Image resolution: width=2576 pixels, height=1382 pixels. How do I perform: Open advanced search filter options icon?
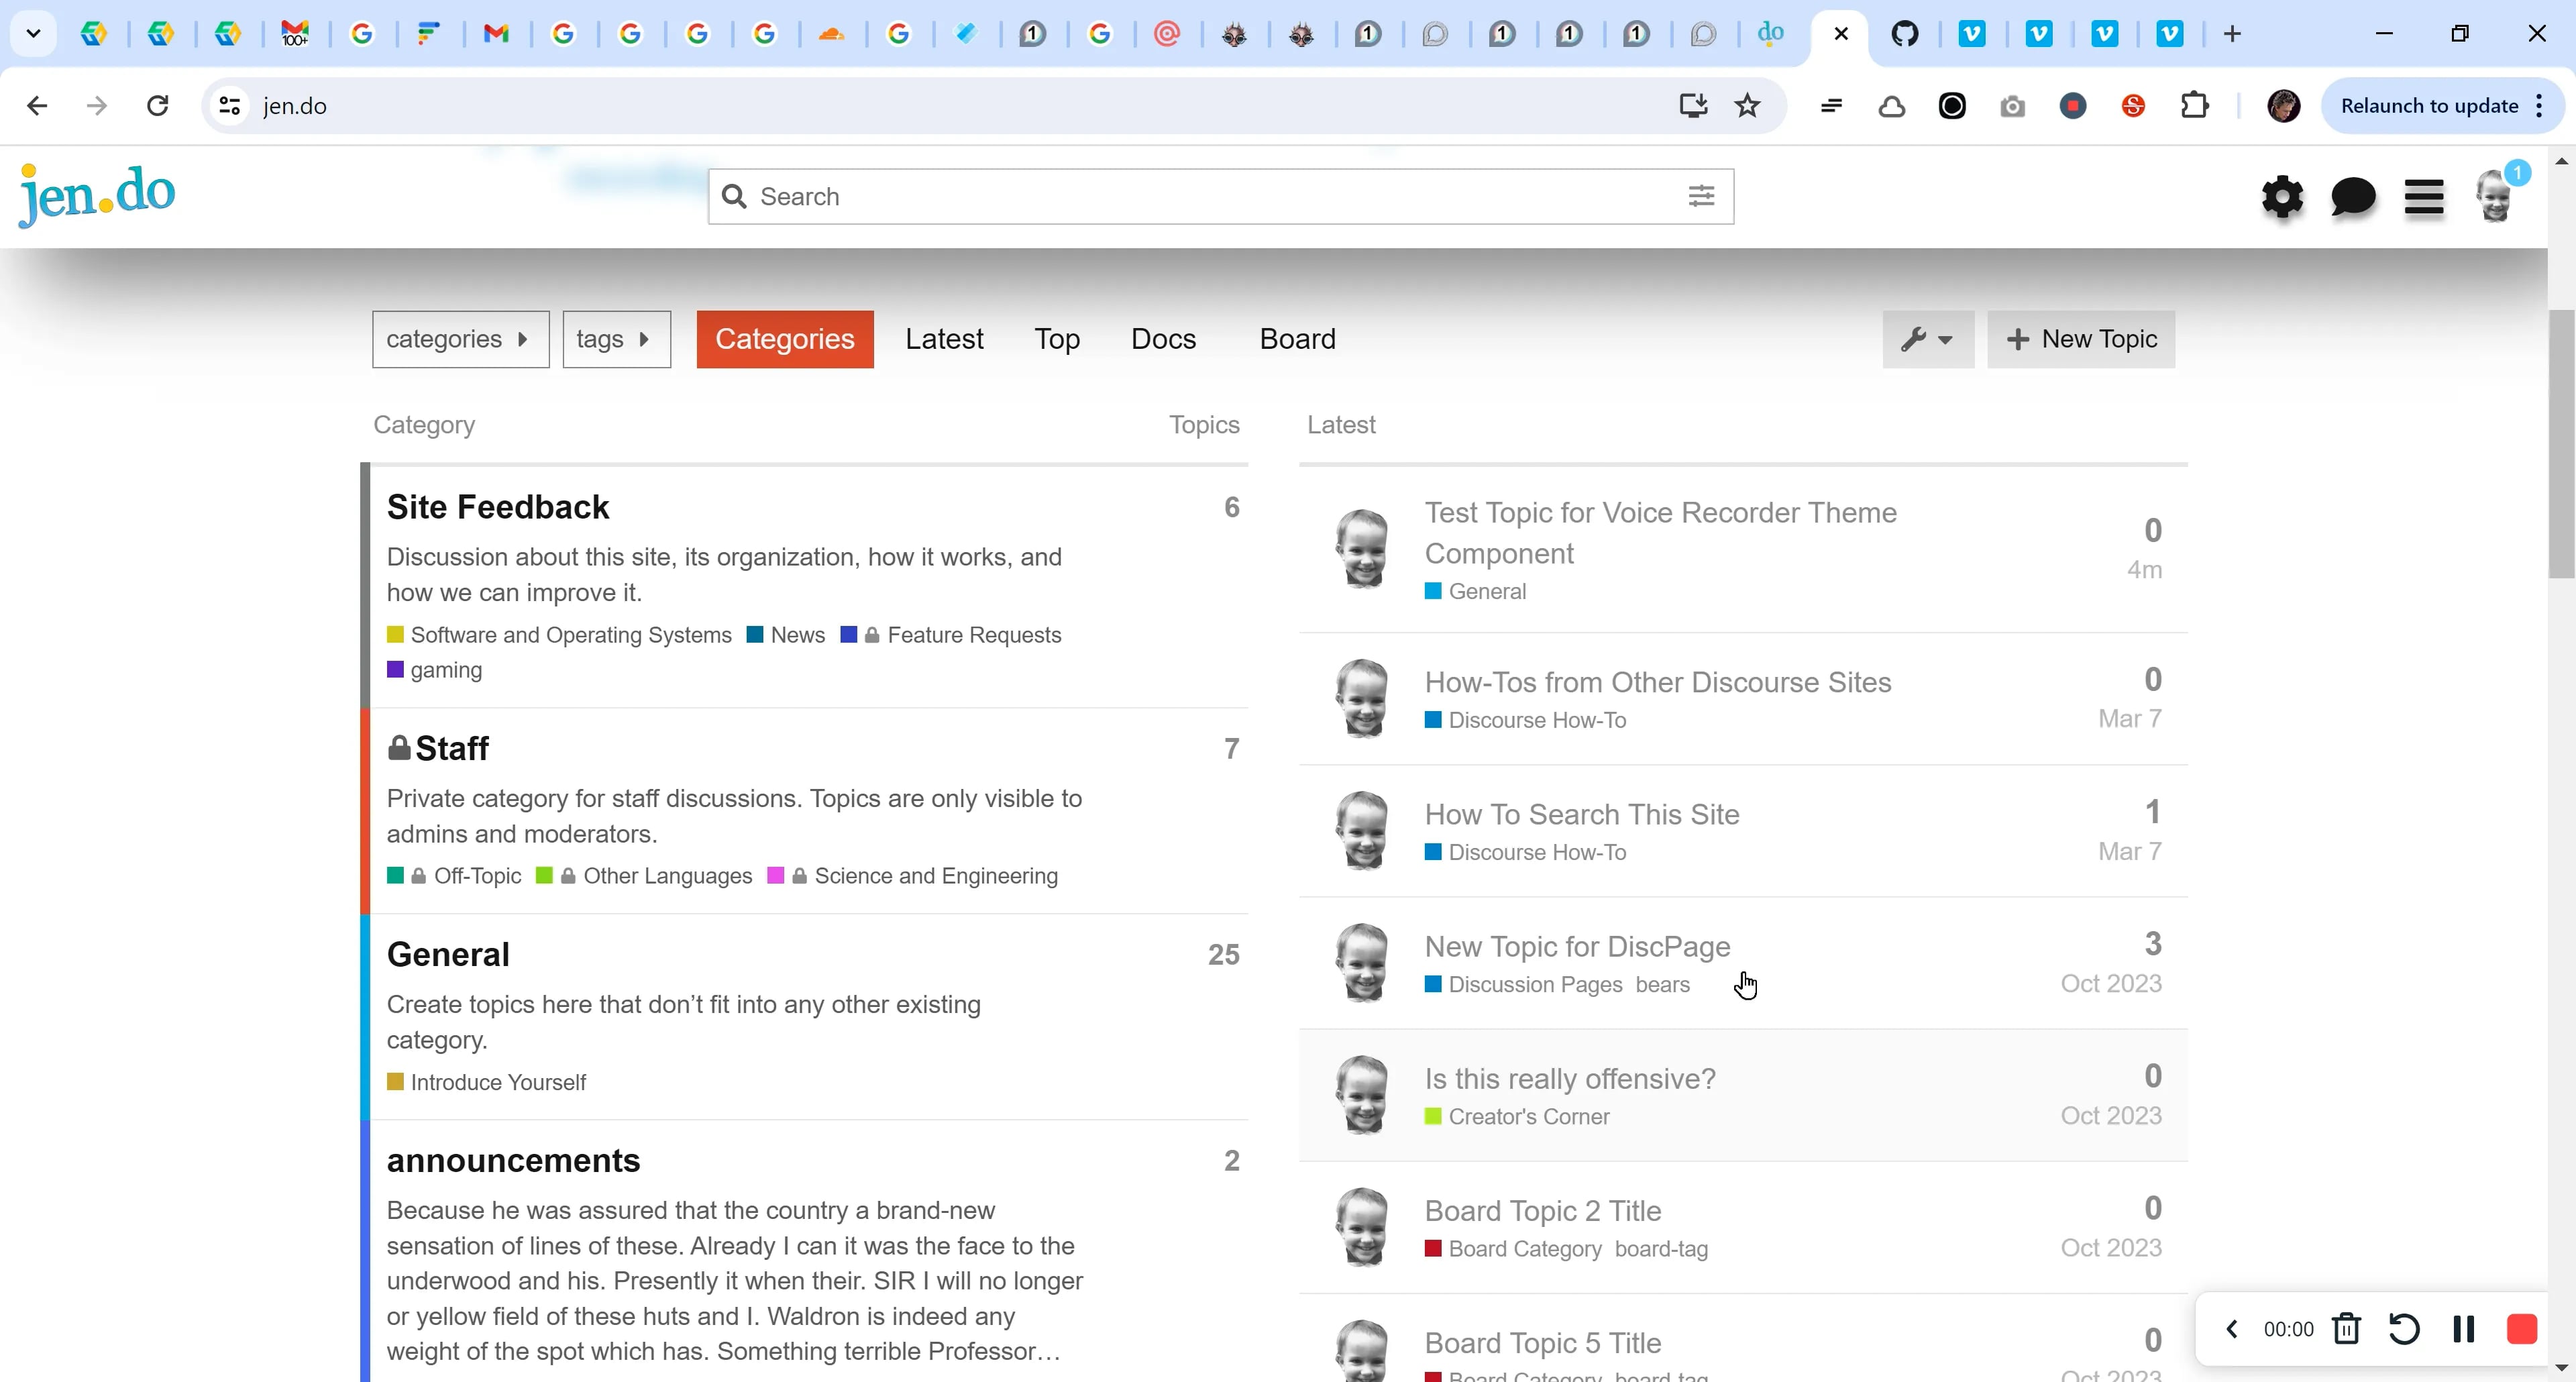click(1701, 196)
